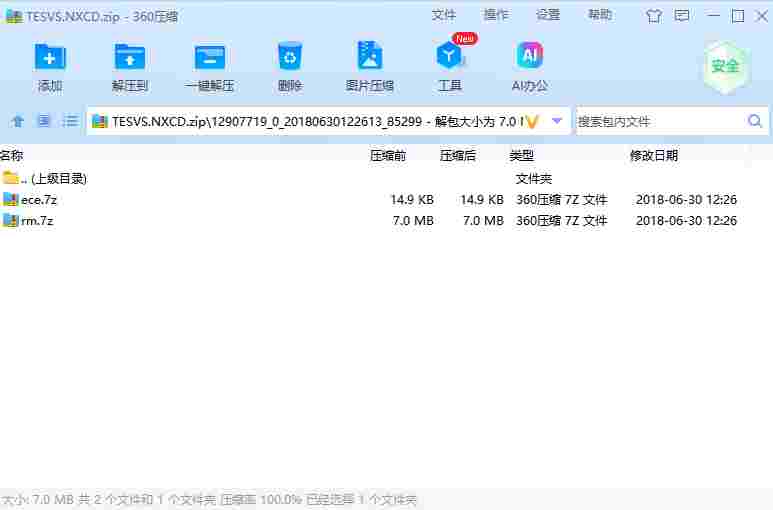Click the ece.7z file icon
The image size is (773, 510).
tap(10, 200)
